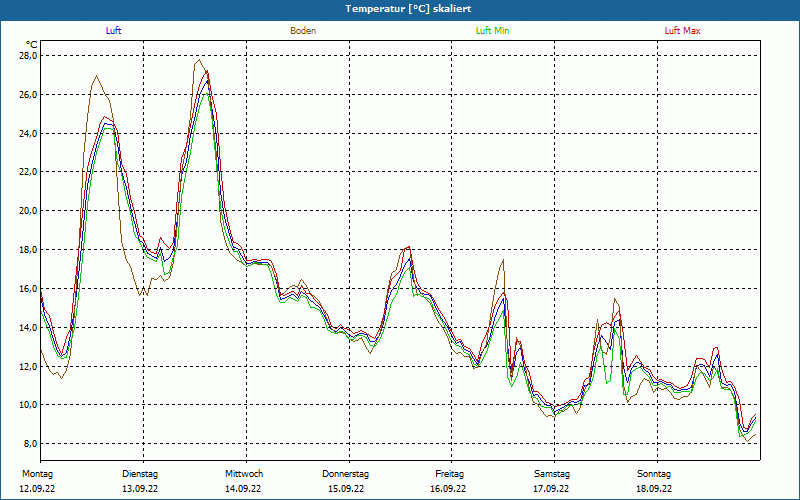Click the 'Sonntag' day label
The height and width of the screenshot is (500, 800).
(654, 474)
